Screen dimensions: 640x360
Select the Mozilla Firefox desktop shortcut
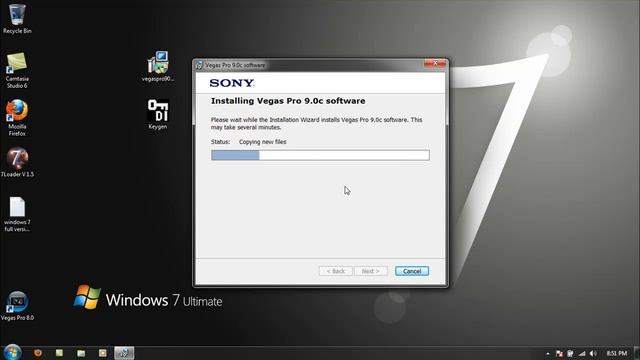tap(17, 118)
